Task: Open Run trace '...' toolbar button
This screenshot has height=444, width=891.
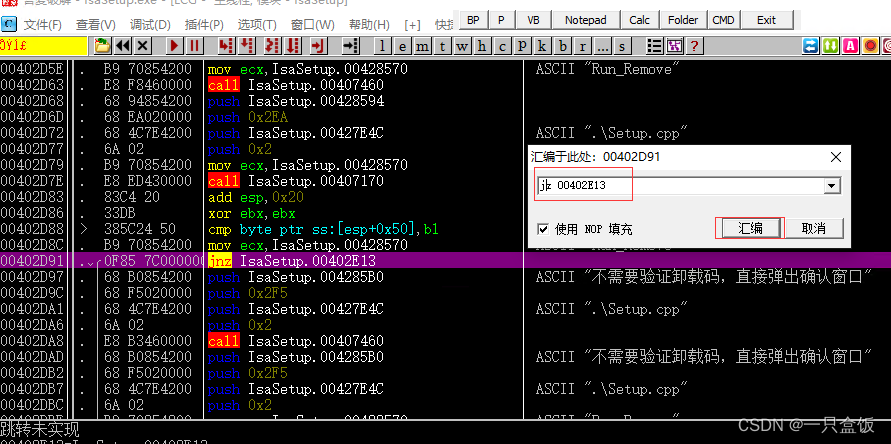Action: coord(602,46)
